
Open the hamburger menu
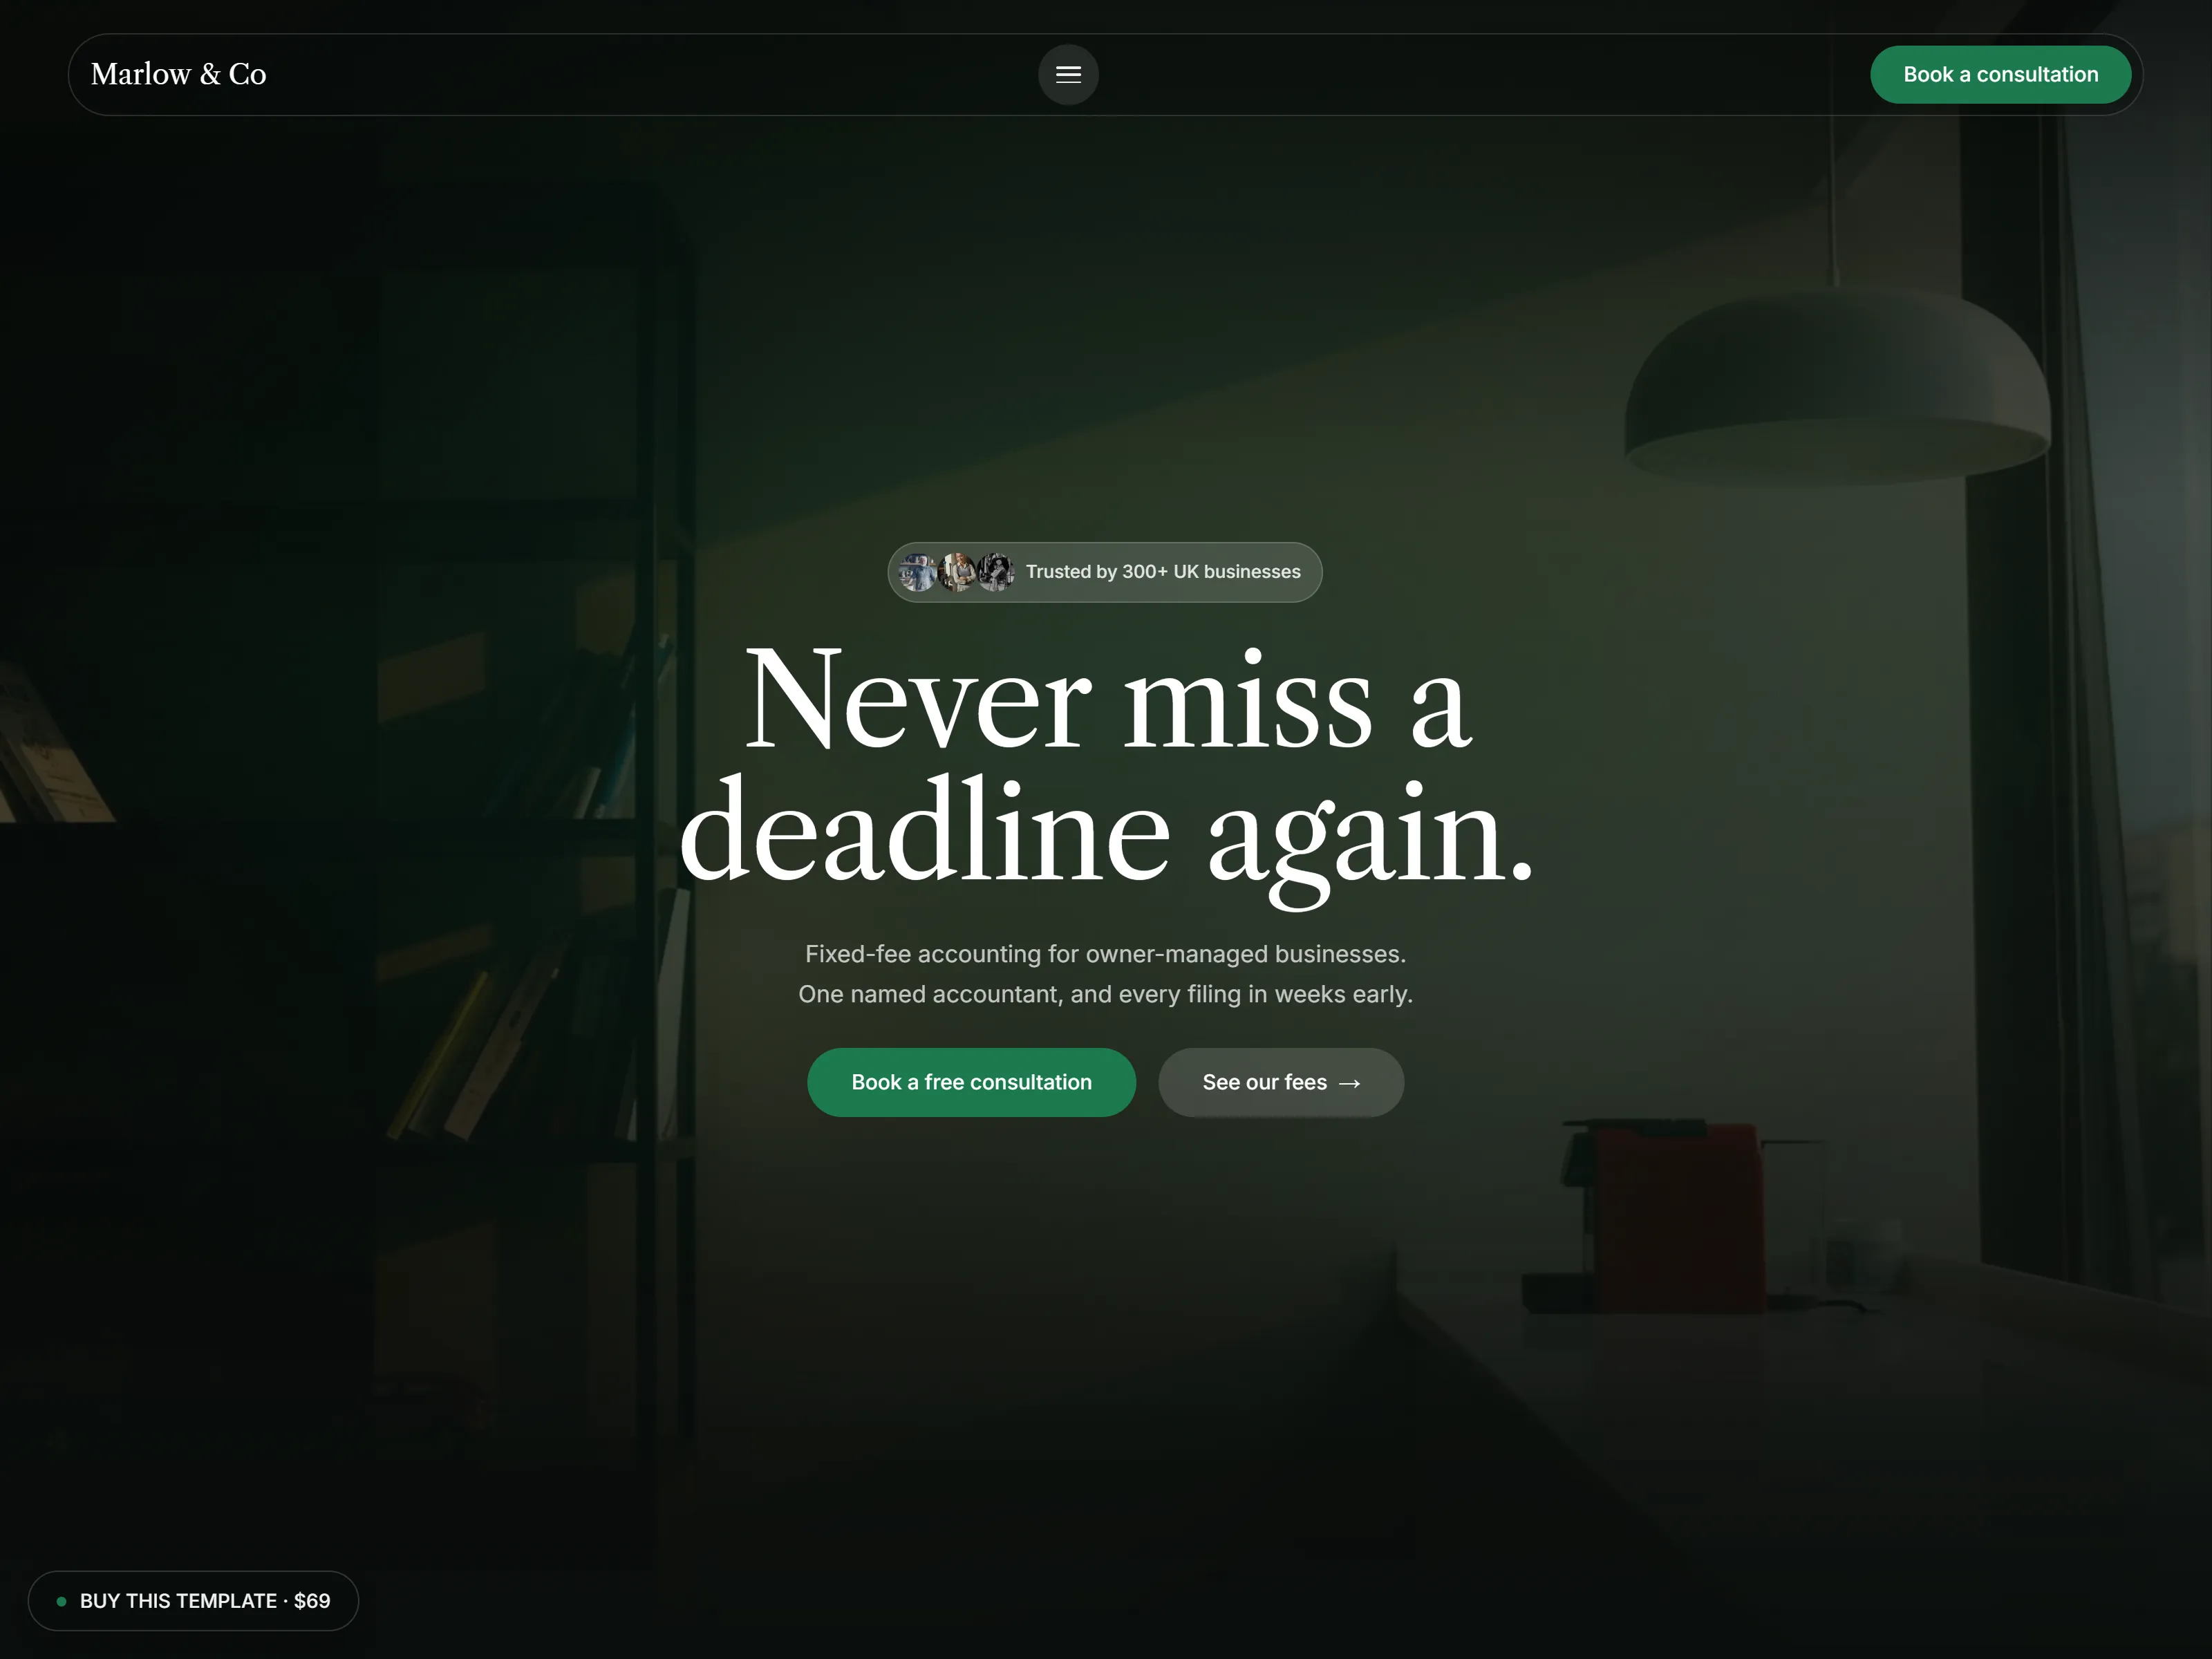[x=1068, y=74]
